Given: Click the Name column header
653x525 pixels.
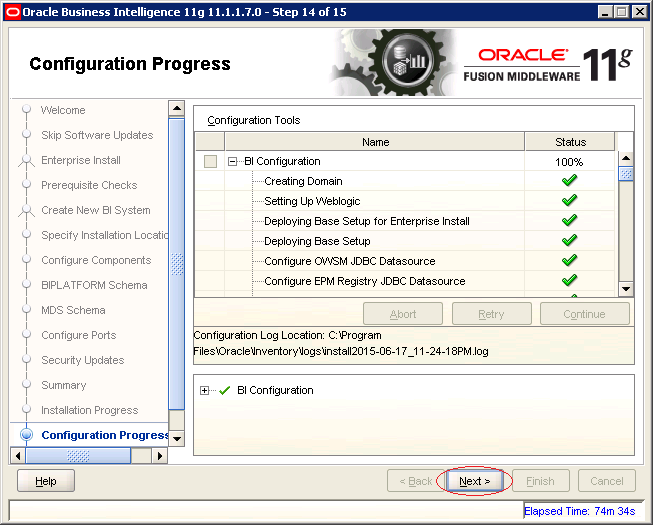Looking at the screenshot, I should click(x=375, y=142).
